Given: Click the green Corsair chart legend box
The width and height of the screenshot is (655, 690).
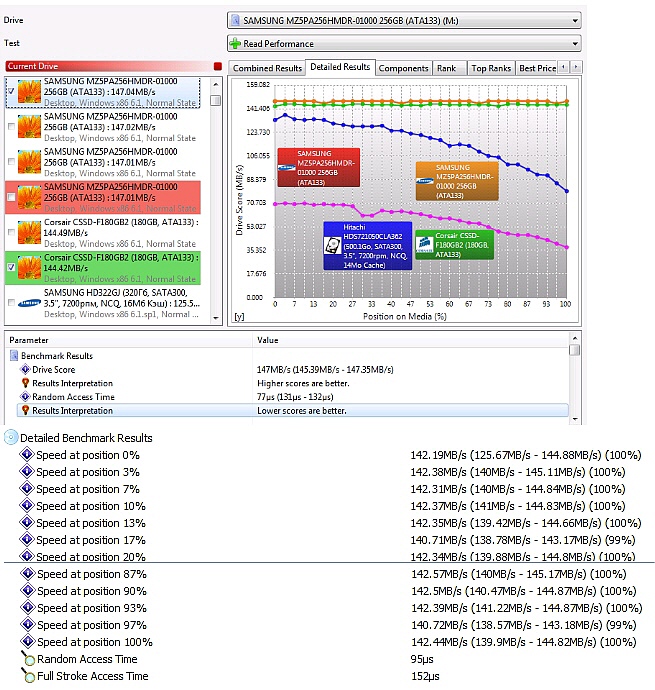Looking at the screenshot, I should click(455, 245).
